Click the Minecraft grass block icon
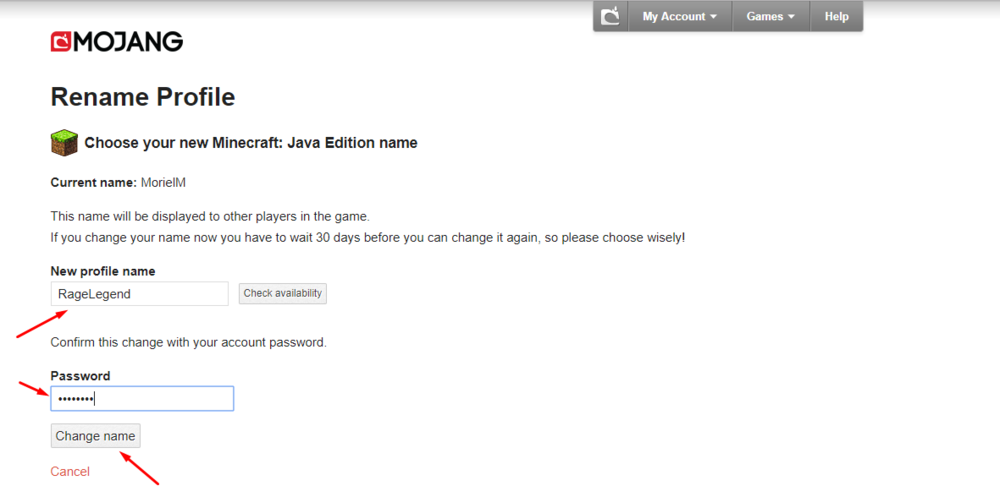1000x497 pixels. [64, 143]
